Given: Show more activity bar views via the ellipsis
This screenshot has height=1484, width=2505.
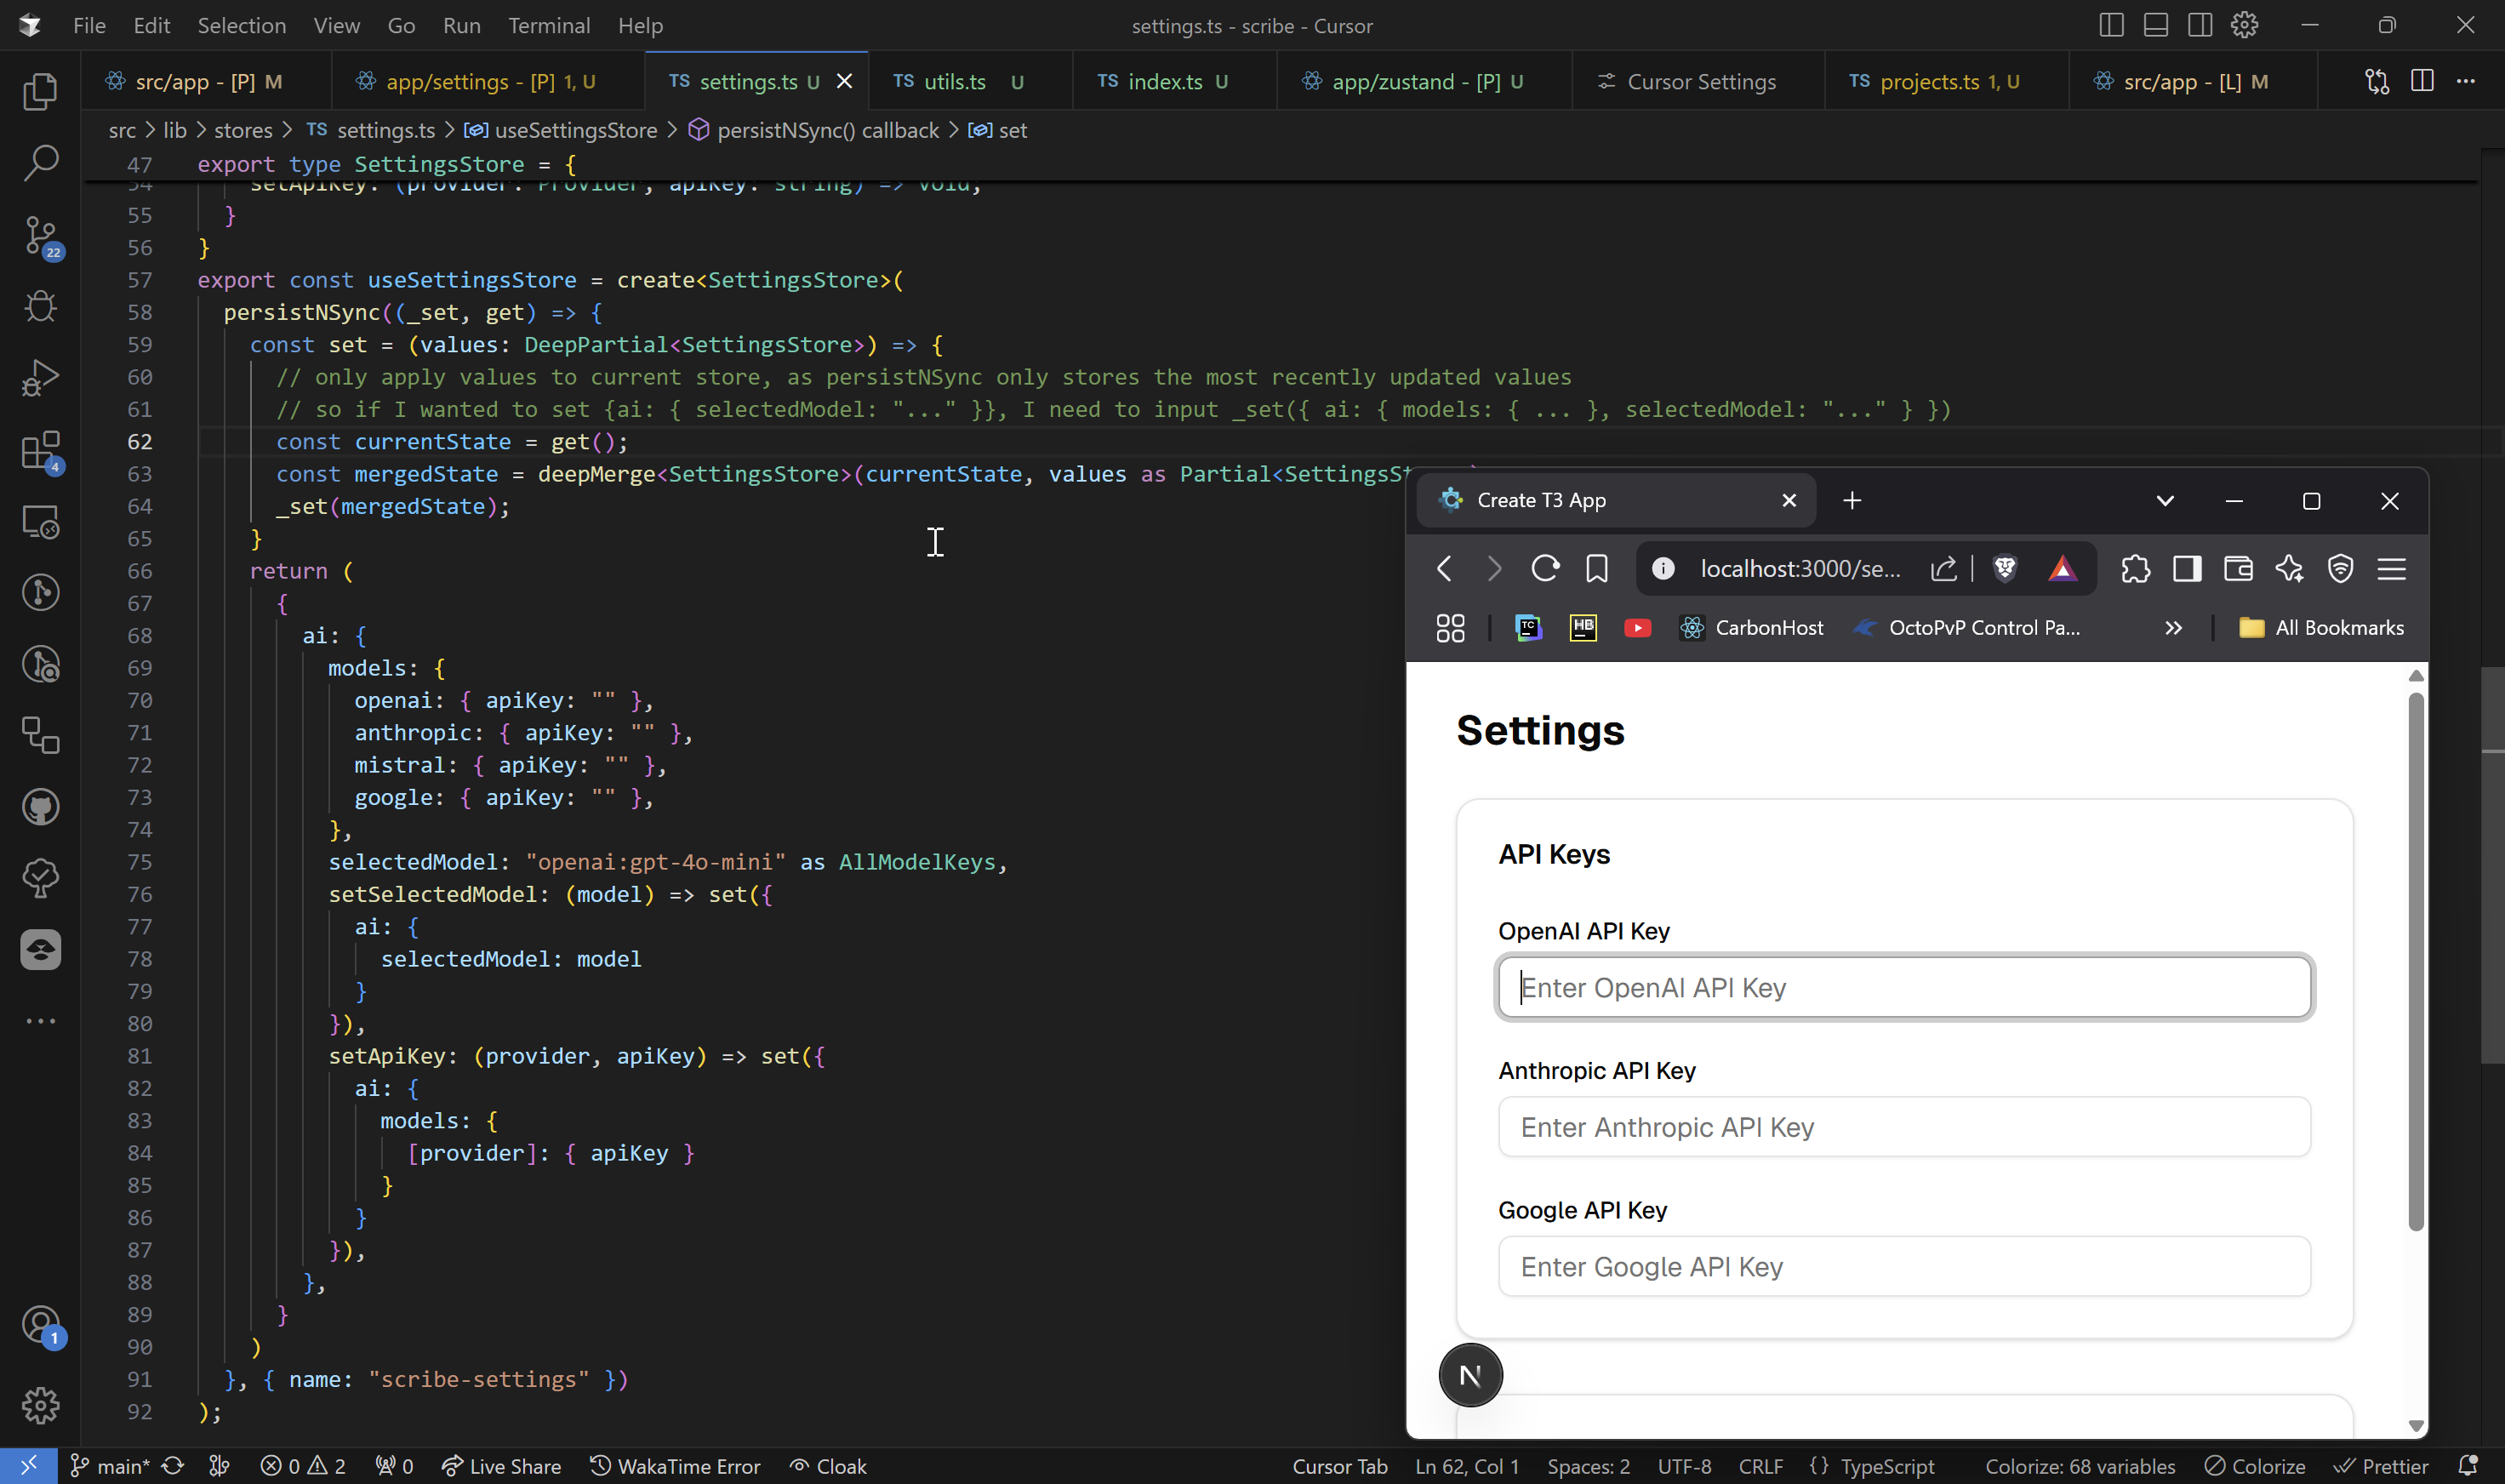Looking at the screenshot, I should [40, 1021].
